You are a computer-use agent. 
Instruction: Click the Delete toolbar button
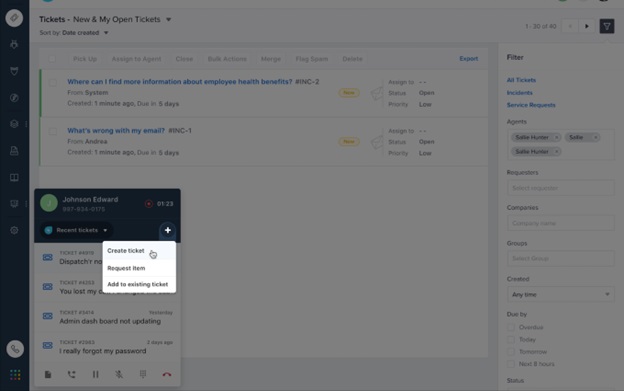coord(352,59)
